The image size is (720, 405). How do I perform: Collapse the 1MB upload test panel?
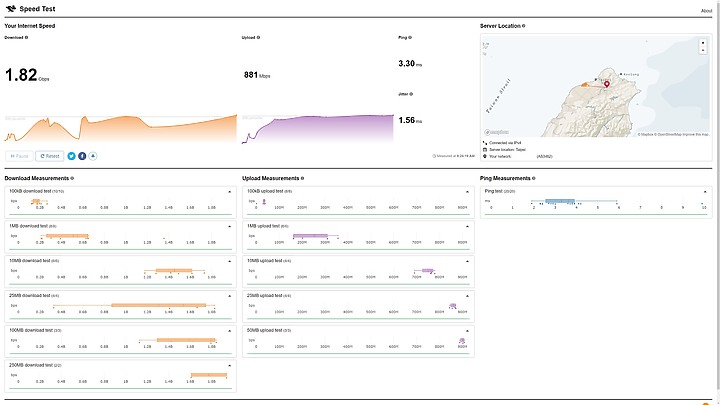coord(467,226)
